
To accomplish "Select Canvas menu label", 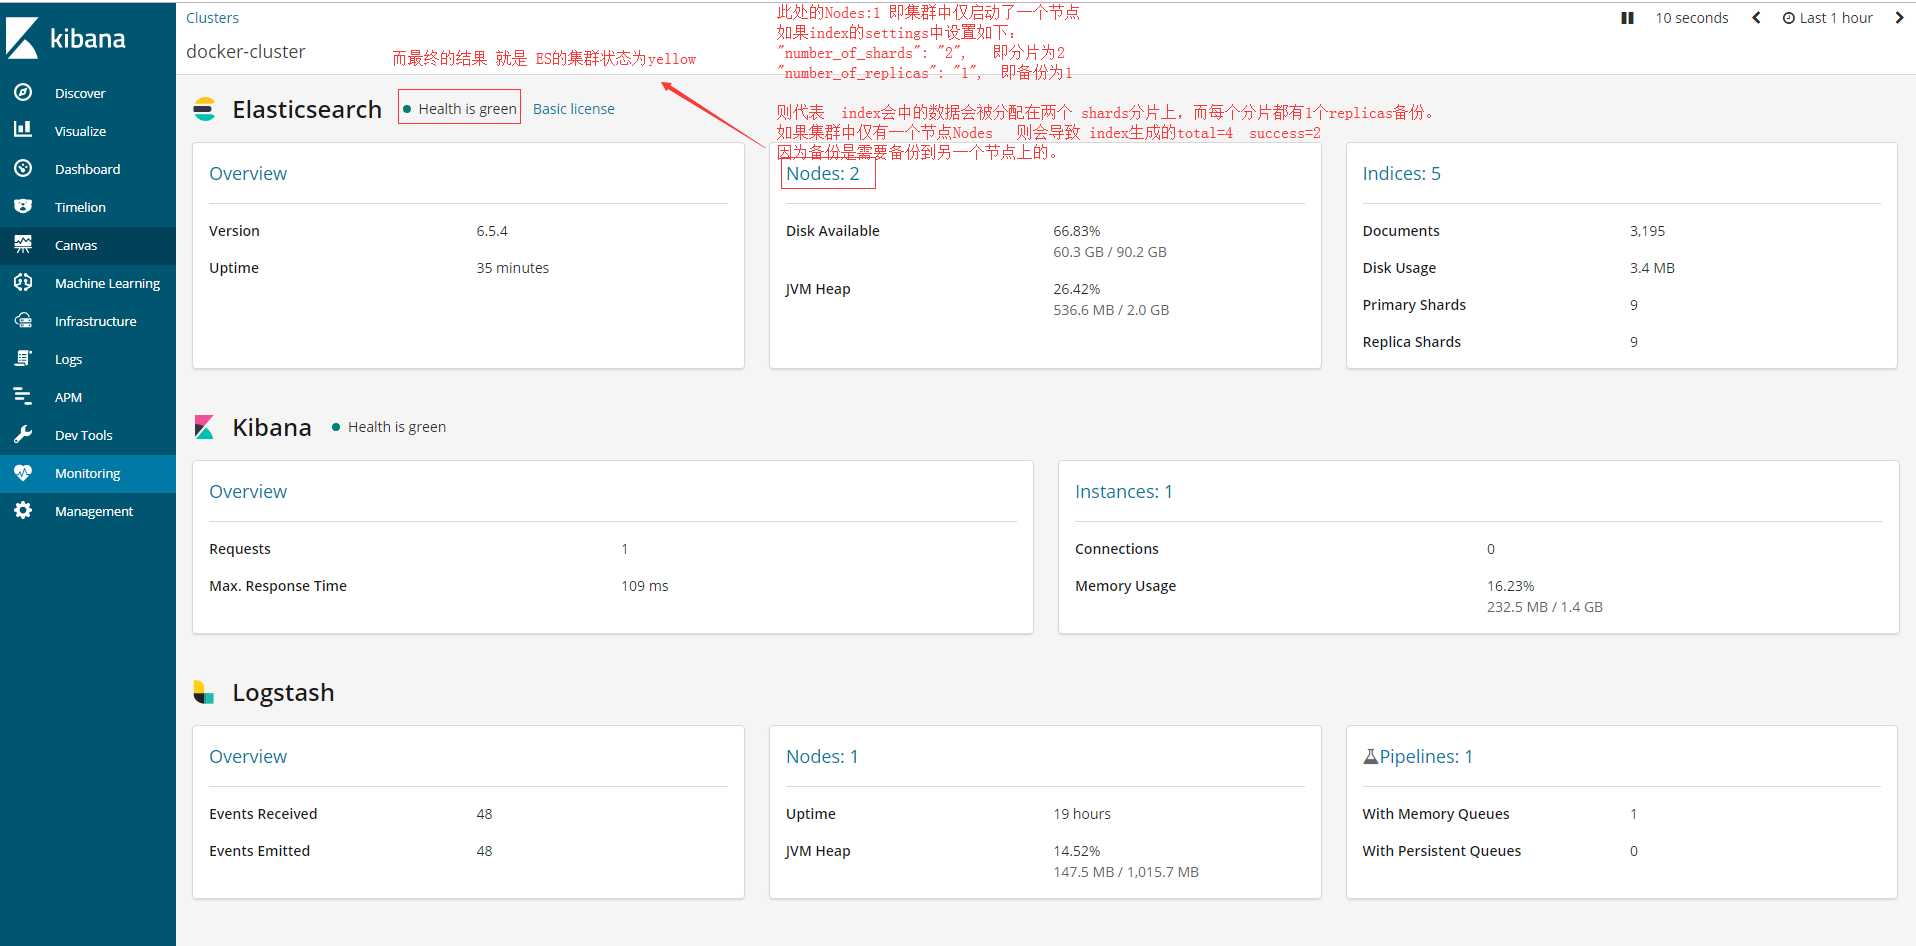I will click(x=76, y=245).
